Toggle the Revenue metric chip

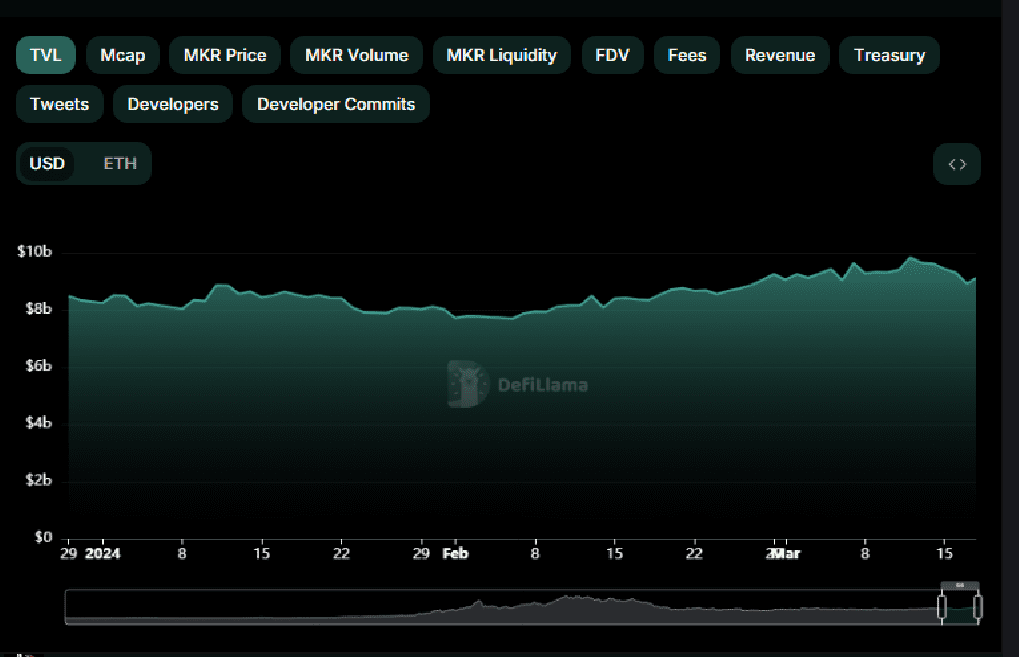[x=780, y=55]
